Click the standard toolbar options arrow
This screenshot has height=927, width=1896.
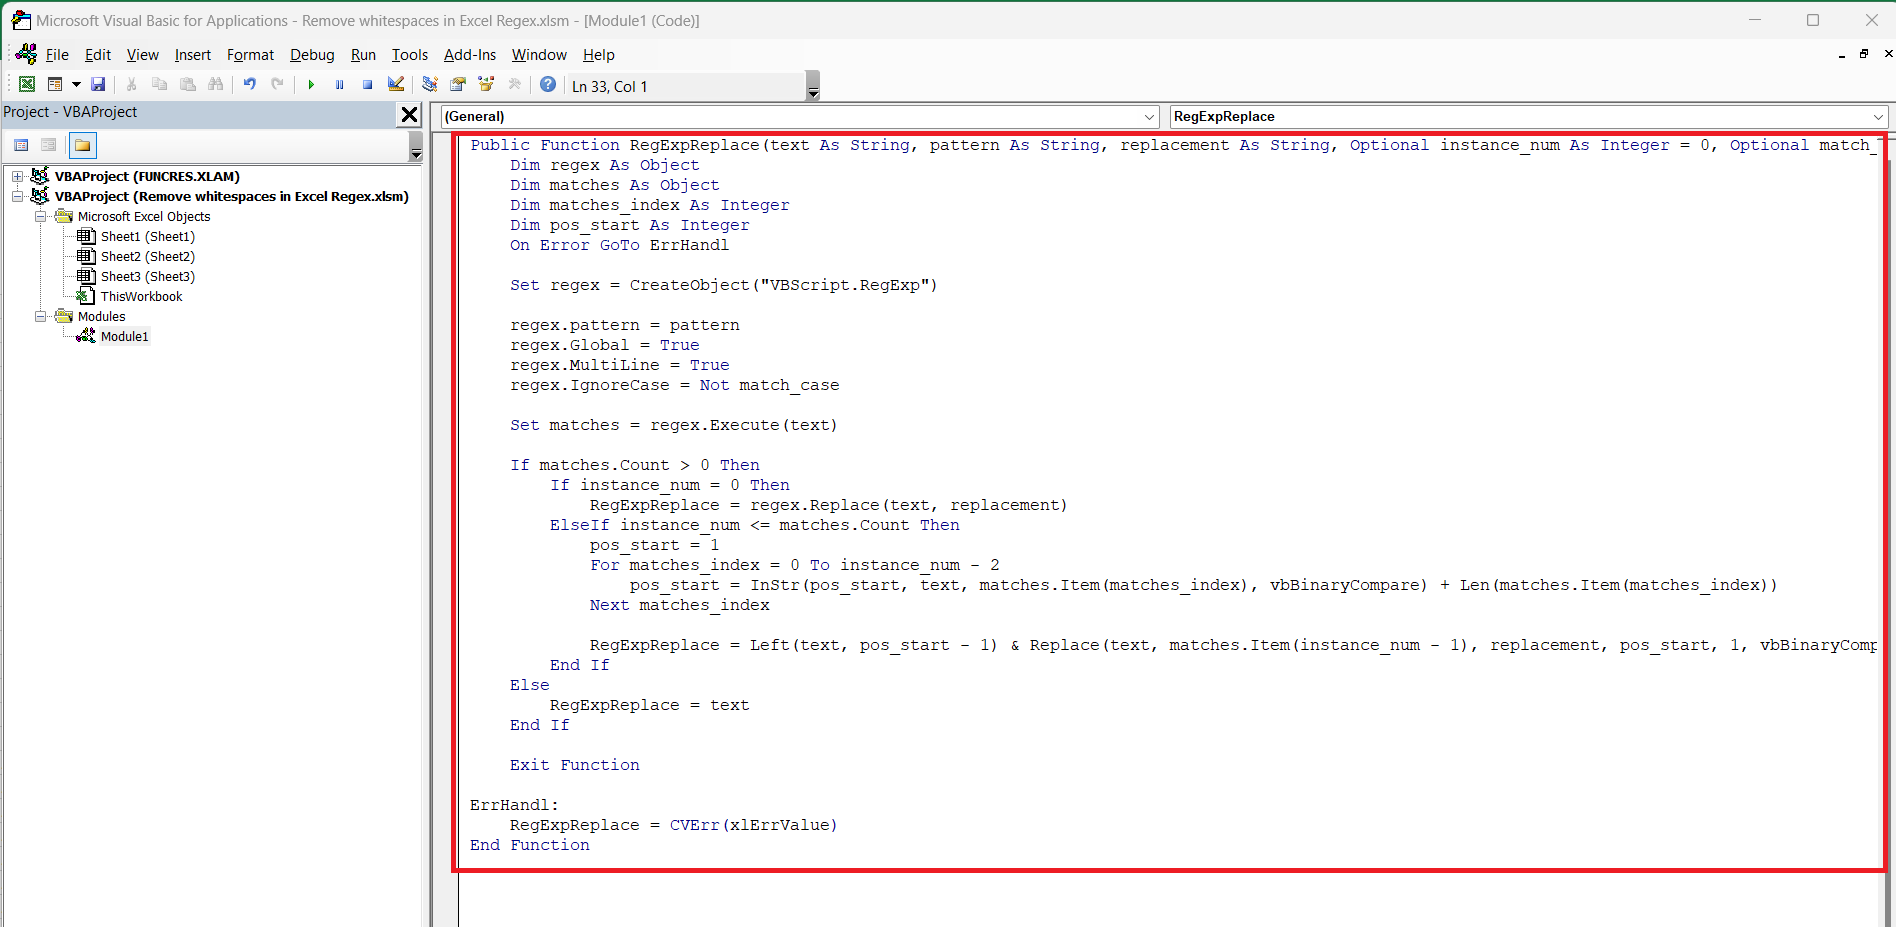point(813,87)
